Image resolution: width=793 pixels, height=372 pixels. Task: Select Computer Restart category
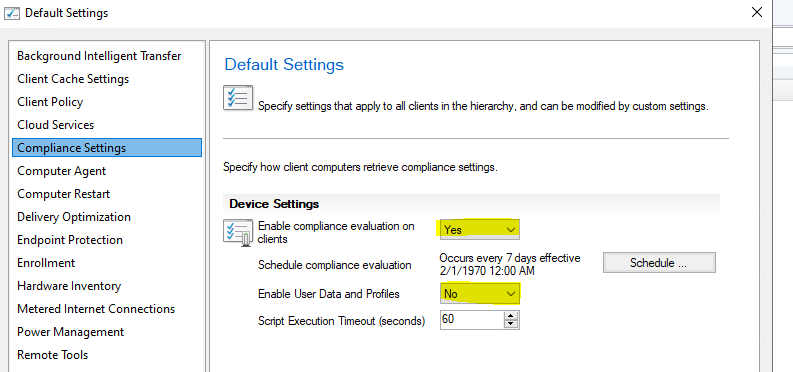pyautogui.click(x=64, y=194)
